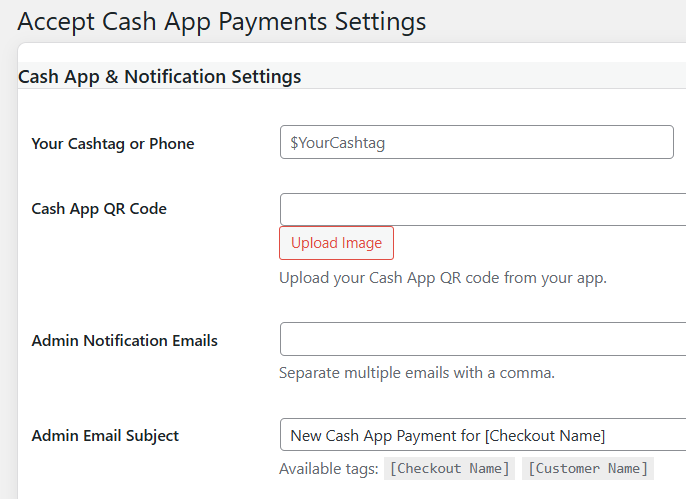Click the Upload your QR code help text
686x499 pixels.
pos(443,278)
